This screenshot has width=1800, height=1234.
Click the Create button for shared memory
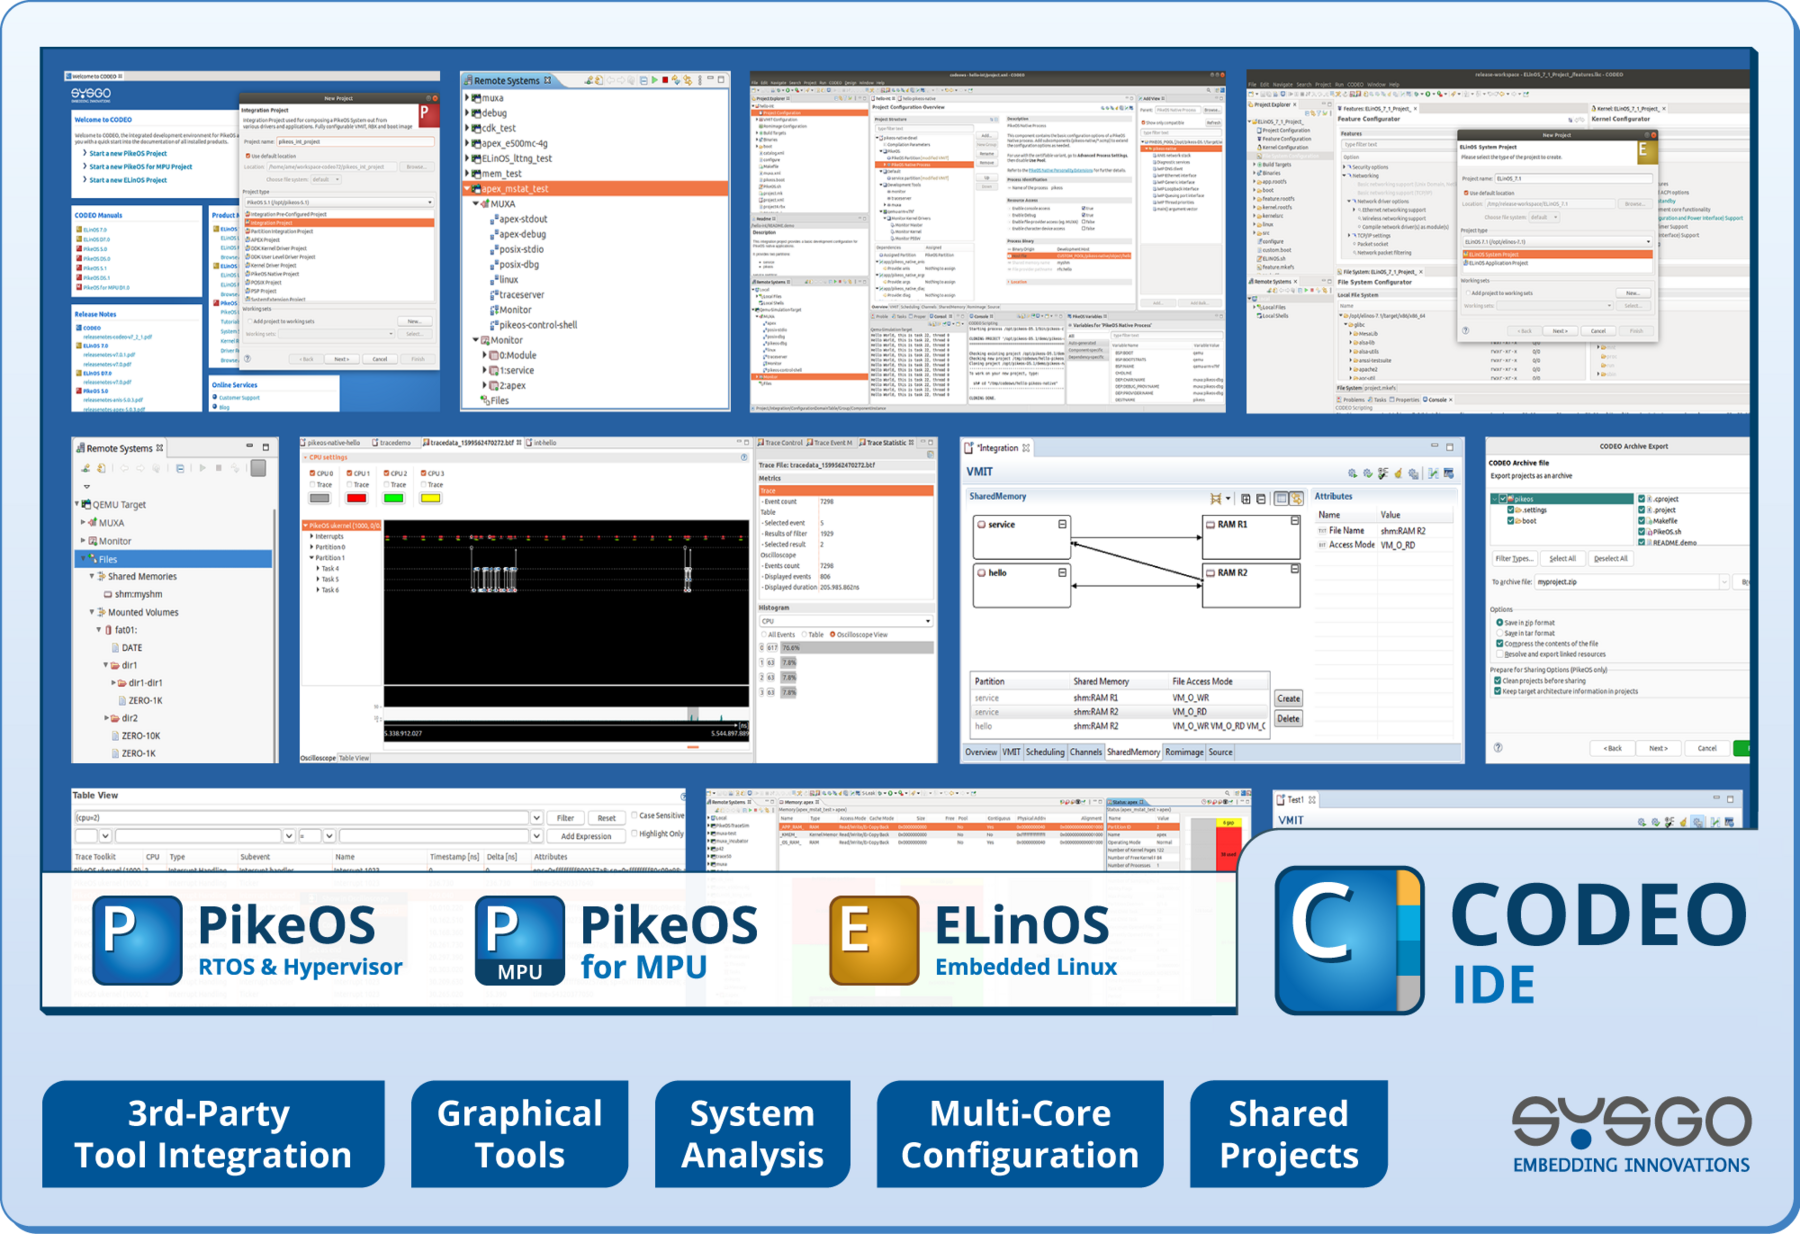(1288, 698)
